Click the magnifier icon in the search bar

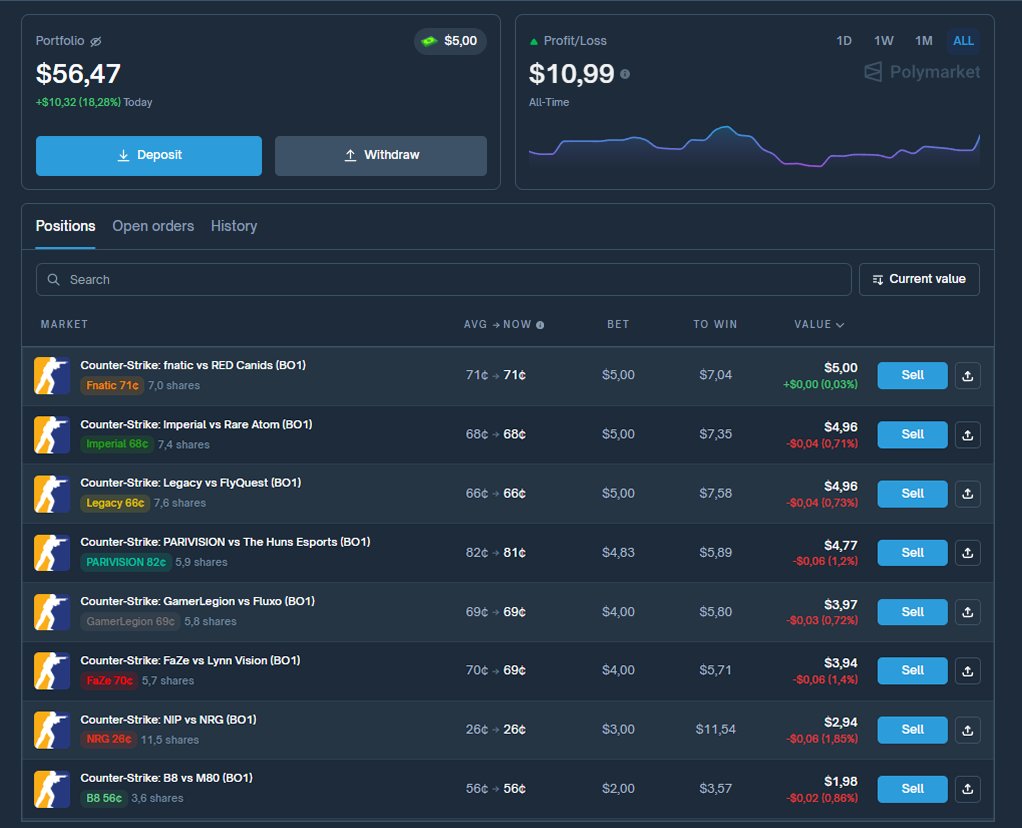(53, 279)
